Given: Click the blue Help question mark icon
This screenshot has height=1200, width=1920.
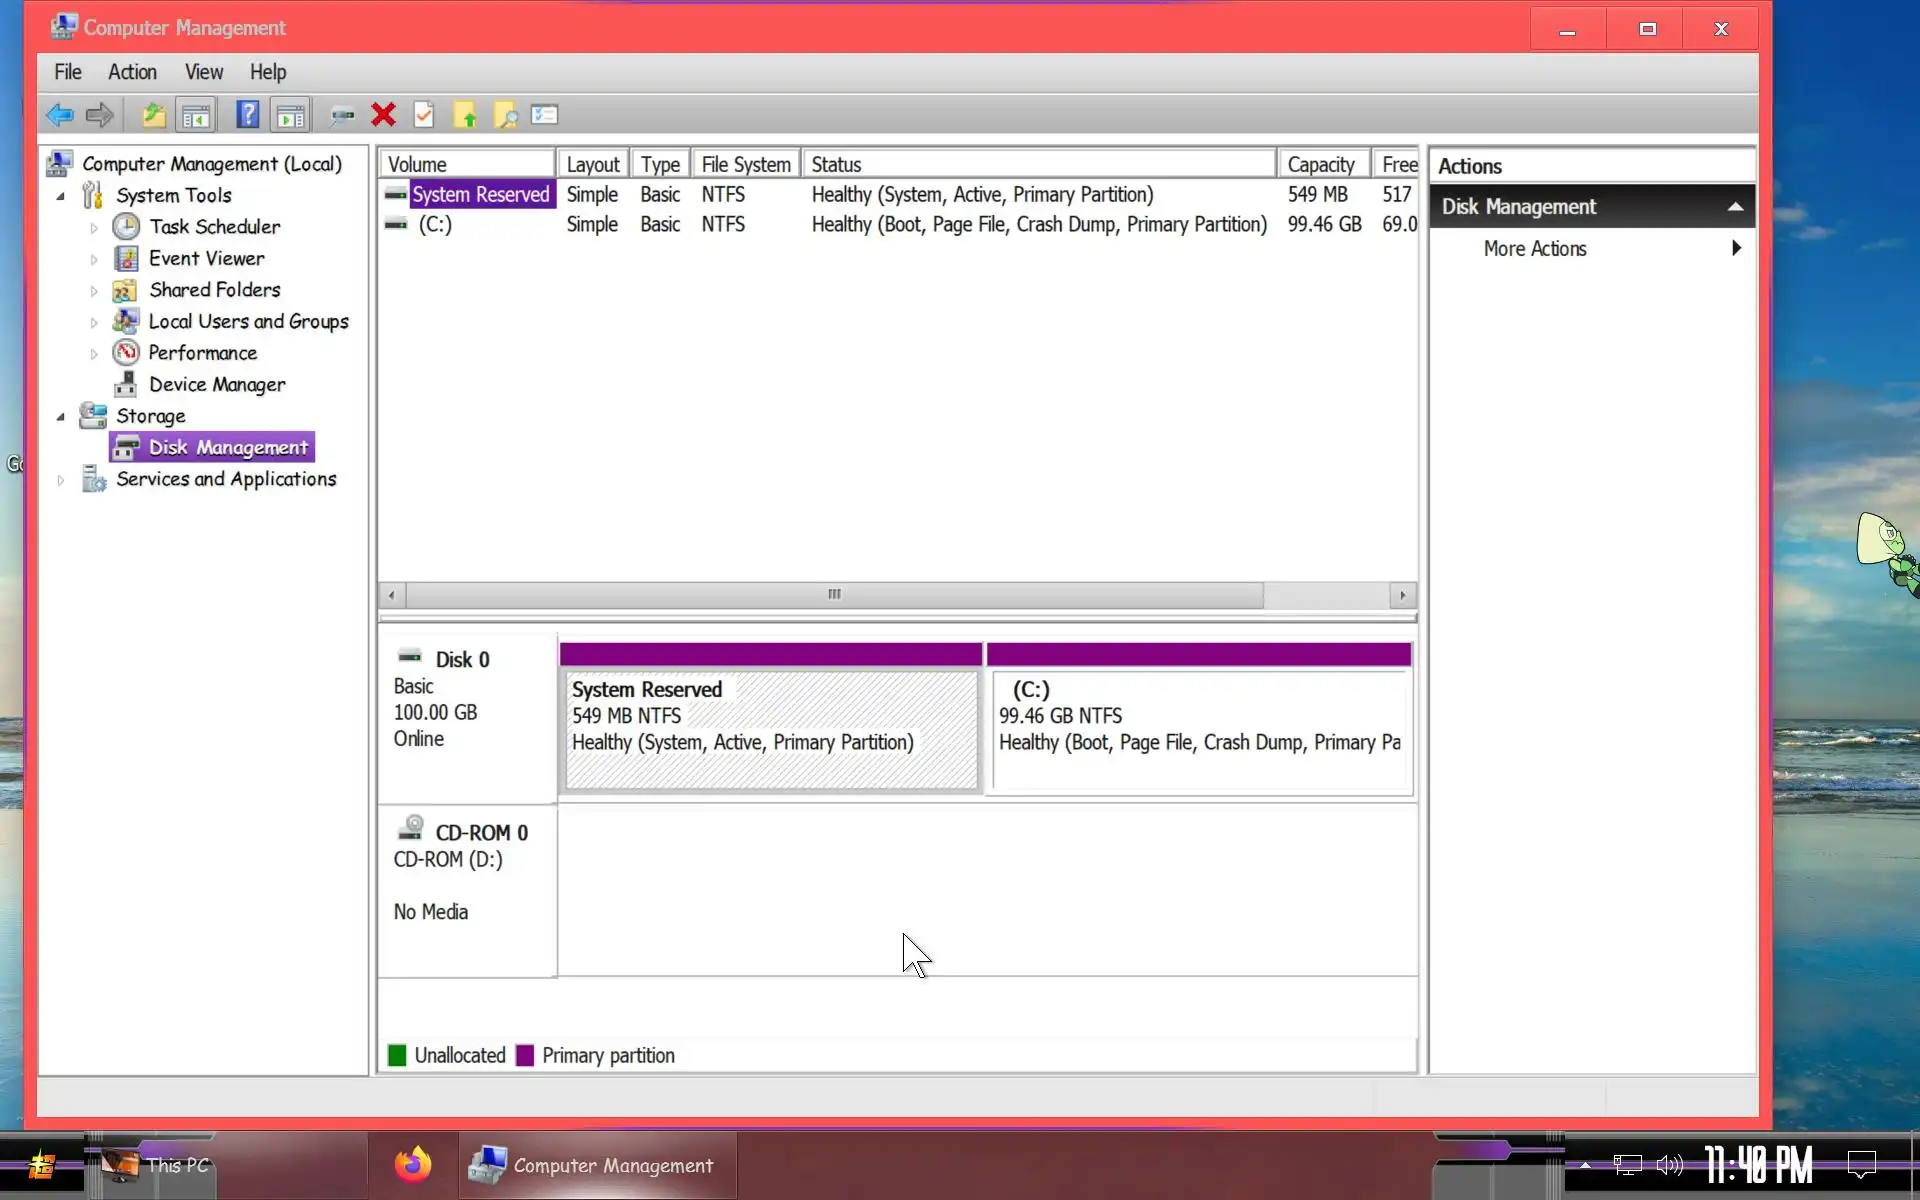Looking at the screenshot, I should click(247, 115).
